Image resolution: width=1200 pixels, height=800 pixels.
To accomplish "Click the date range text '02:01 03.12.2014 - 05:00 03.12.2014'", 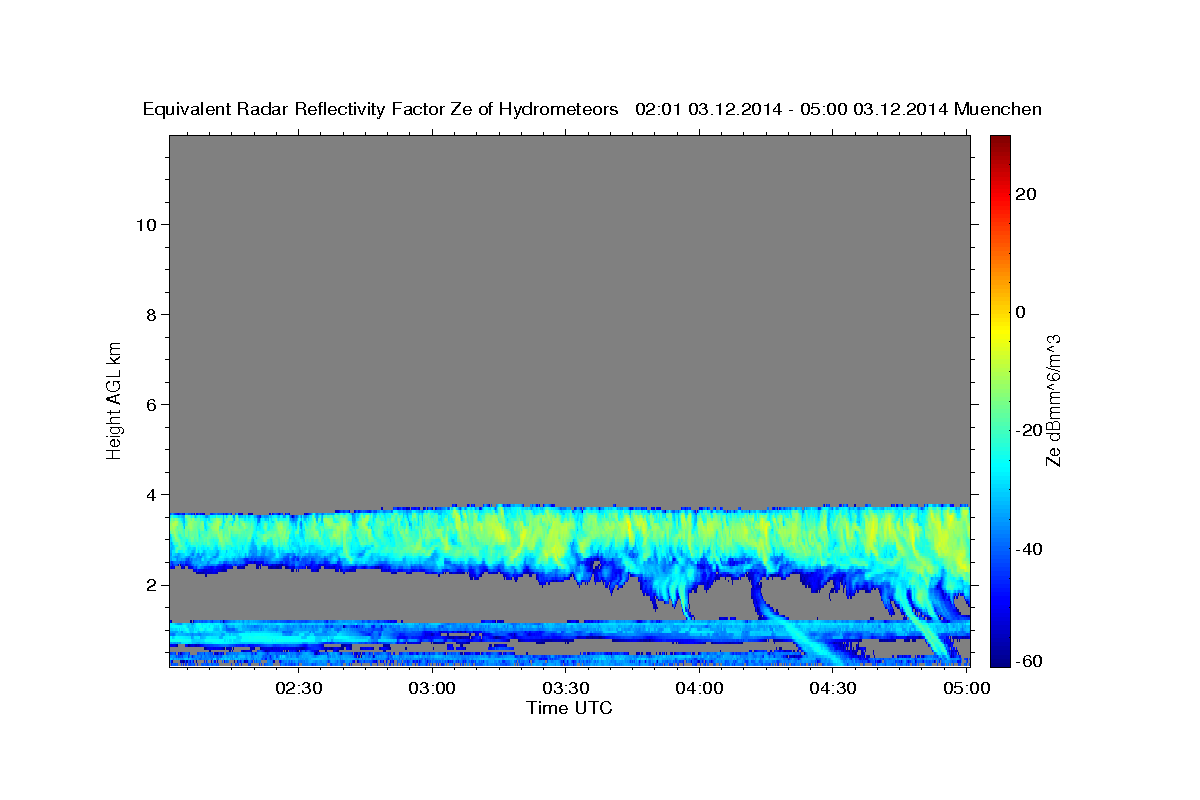I will tap(791, 109).
